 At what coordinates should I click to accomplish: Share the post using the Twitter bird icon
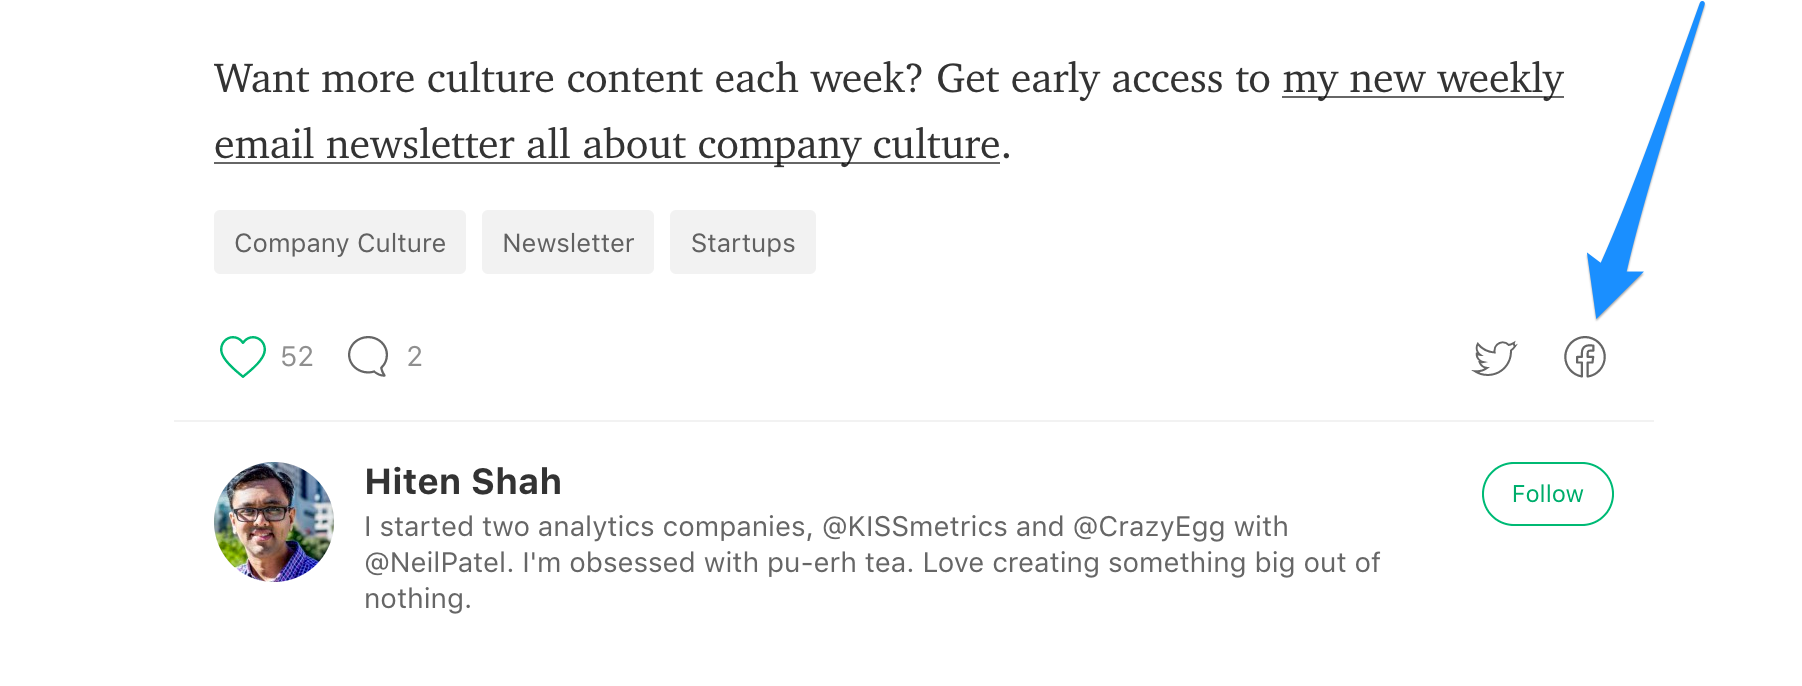(1494, 357)
